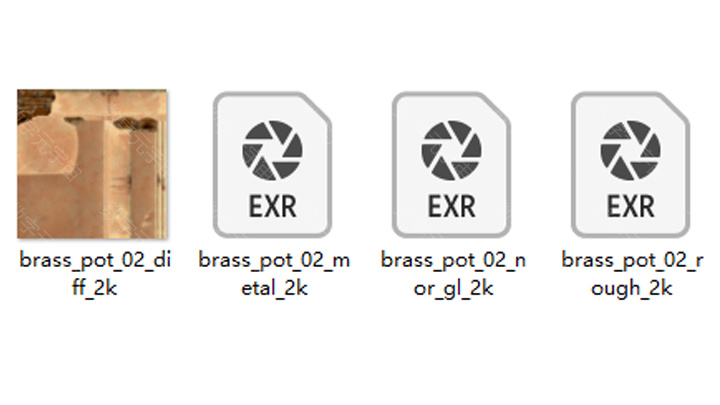The image size is (720, 405).
Task: Select the brass_pot_02_metal_2k EXR file icon
Action: (x=272, y=164)
